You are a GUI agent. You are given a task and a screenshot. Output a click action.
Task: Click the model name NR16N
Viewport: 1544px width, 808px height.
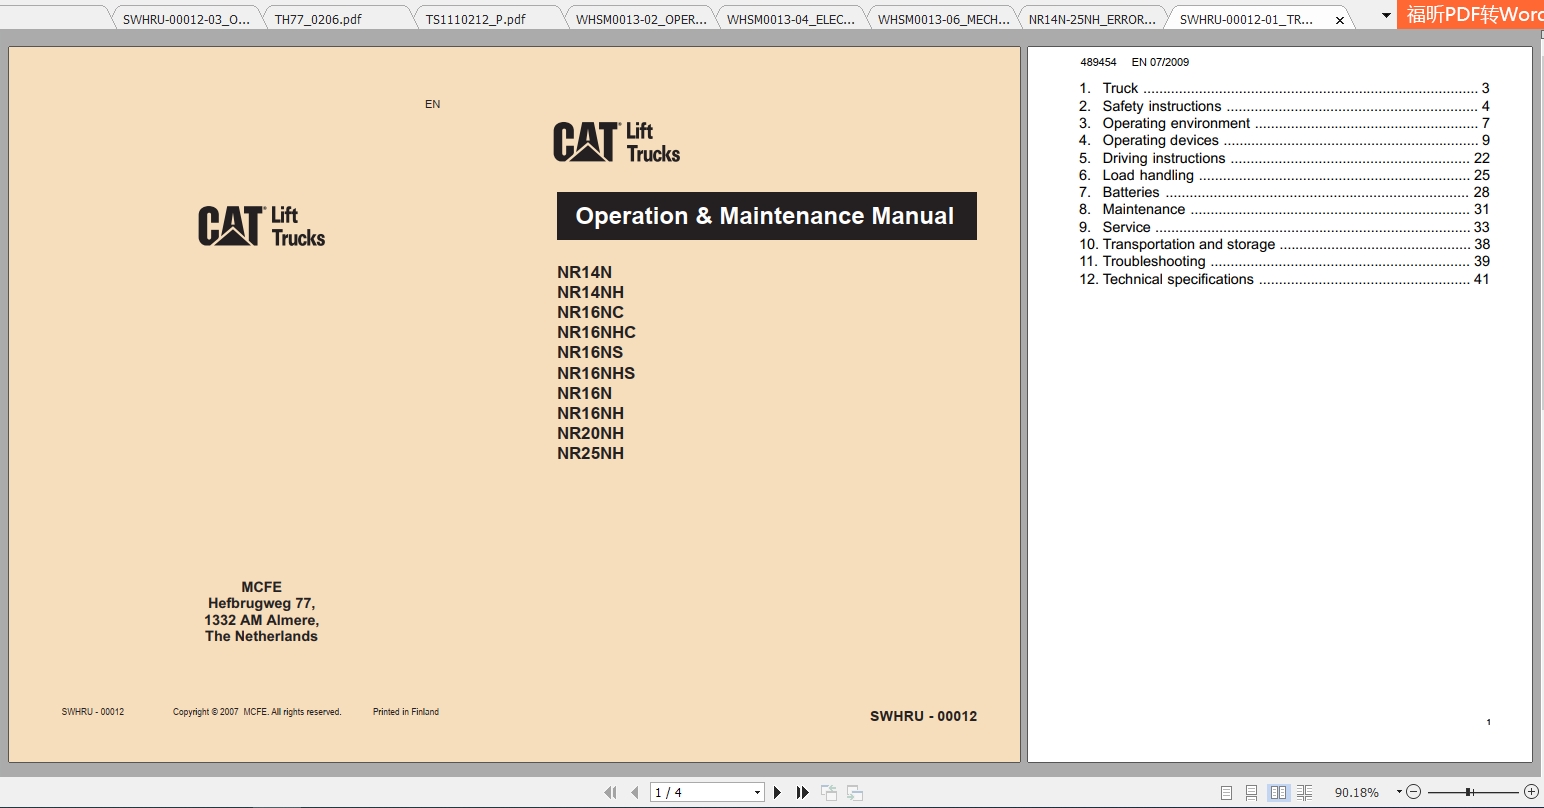(x=585, y=393)
